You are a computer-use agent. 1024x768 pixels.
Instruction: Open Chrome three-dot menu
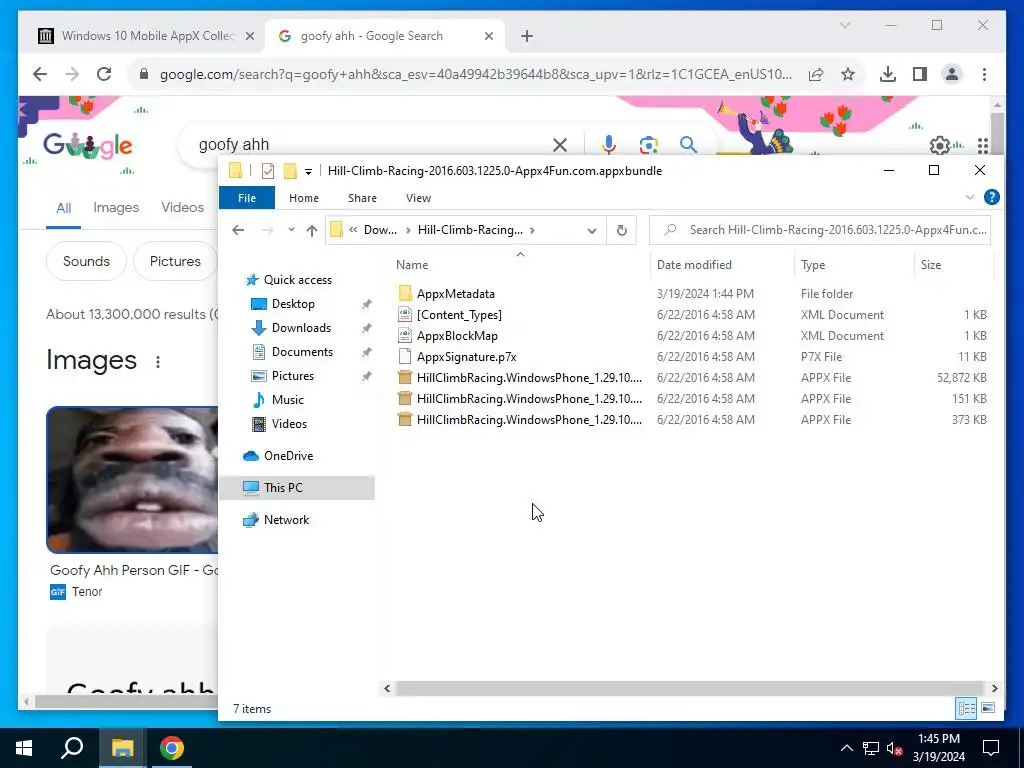pyautogui.click(x=984, y=74)
